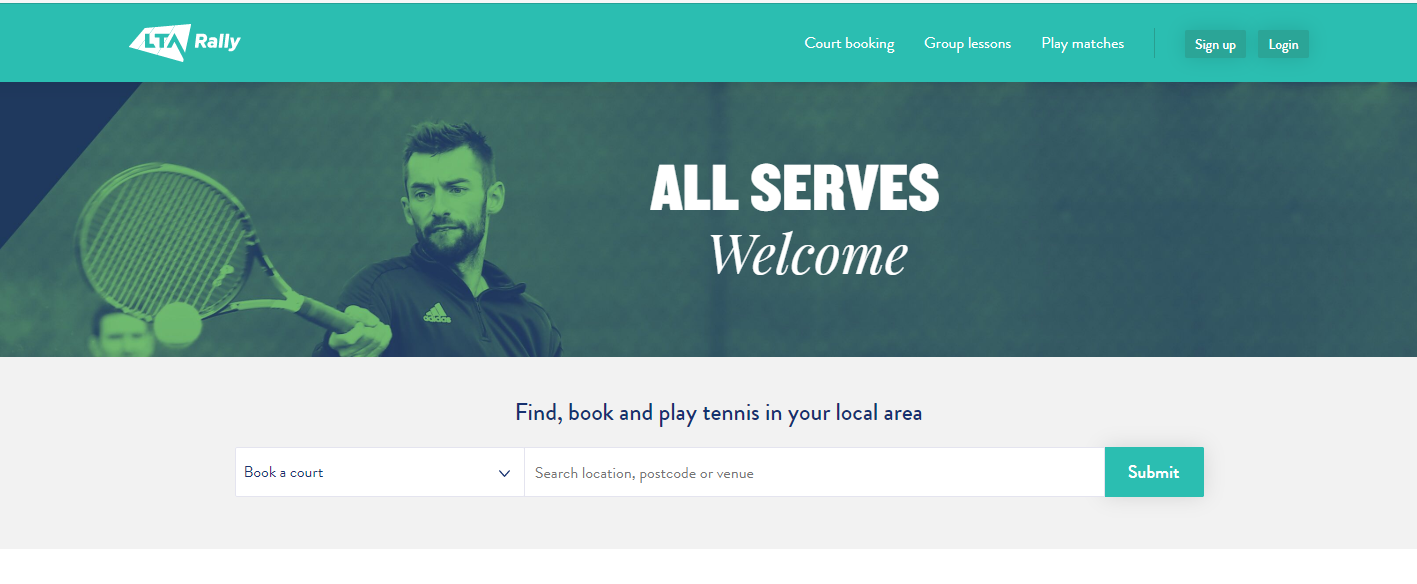Click the Find, book and play tennis heading

718,412
